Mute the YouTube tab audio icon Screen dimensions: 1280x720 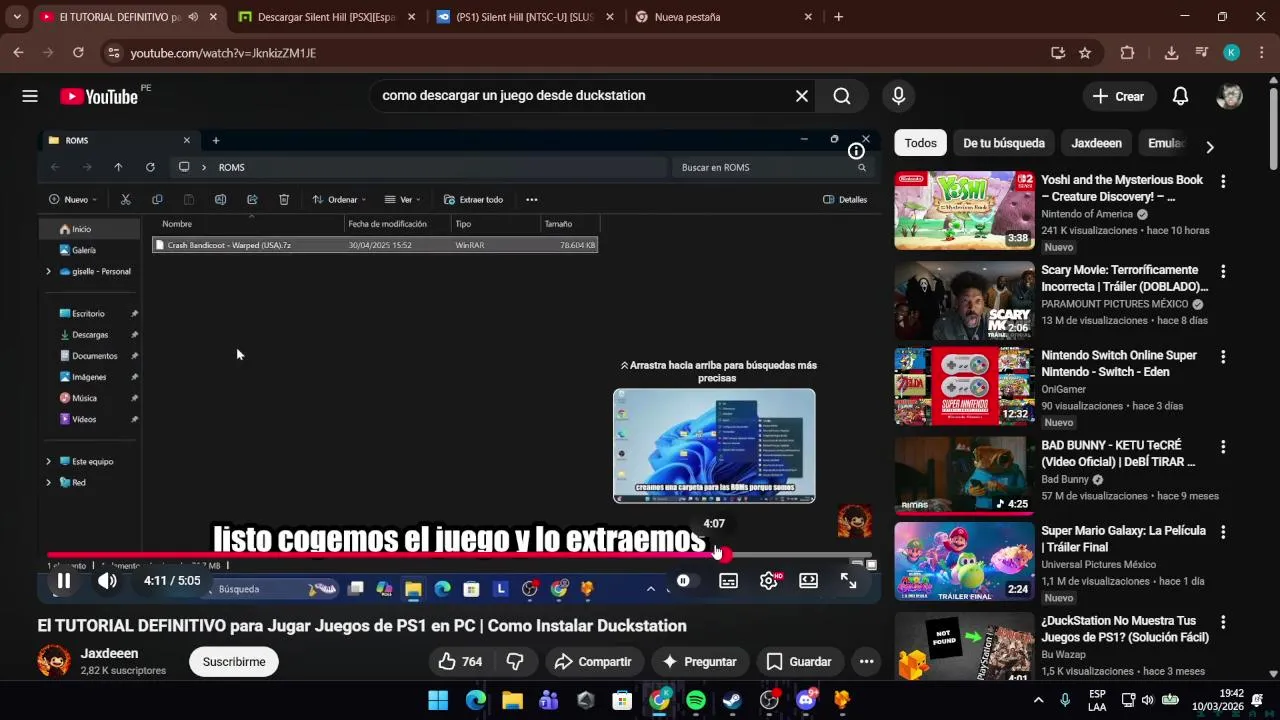(x=193, y=17)
